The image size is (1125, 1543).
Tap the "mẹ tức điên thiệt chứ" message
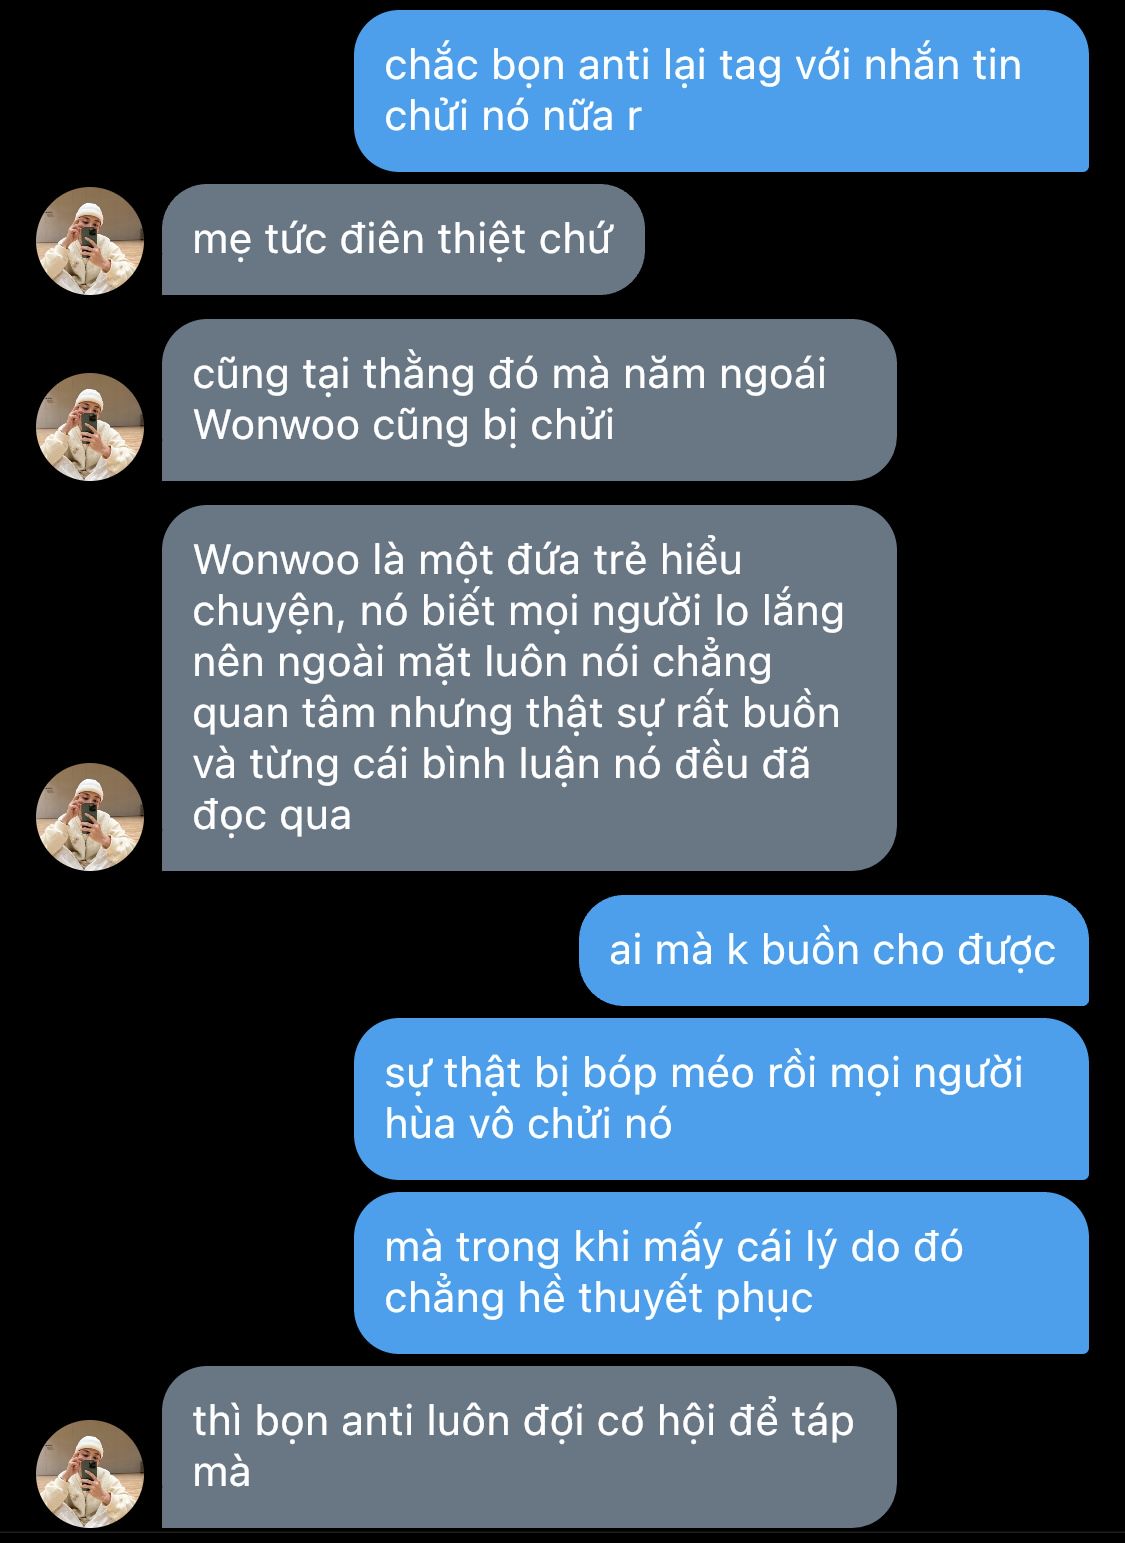pos(403,240)
